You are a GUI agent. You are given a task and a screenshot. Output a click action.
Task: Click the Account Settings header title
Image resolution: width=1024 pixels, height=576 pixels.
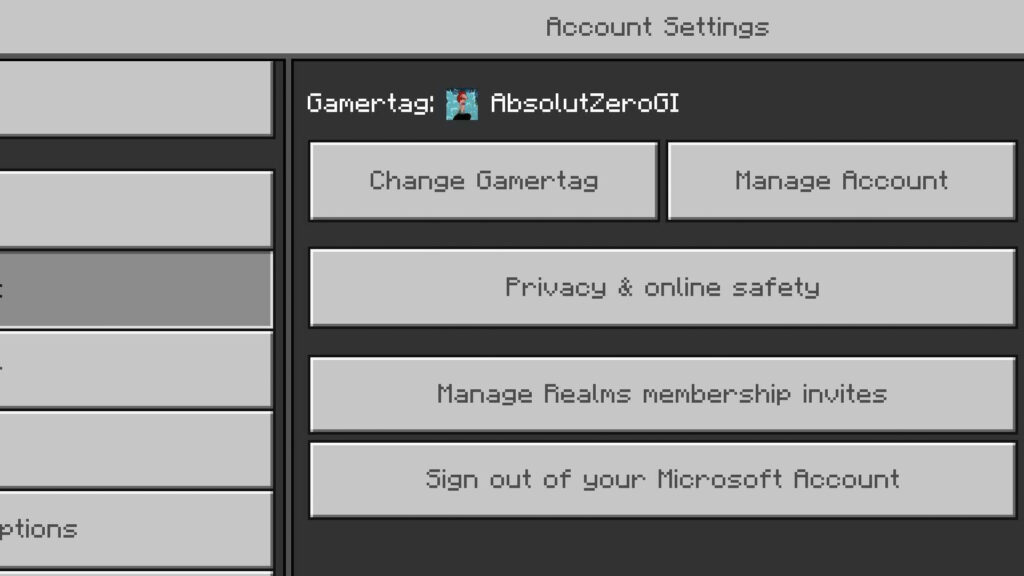coord(657,27)
